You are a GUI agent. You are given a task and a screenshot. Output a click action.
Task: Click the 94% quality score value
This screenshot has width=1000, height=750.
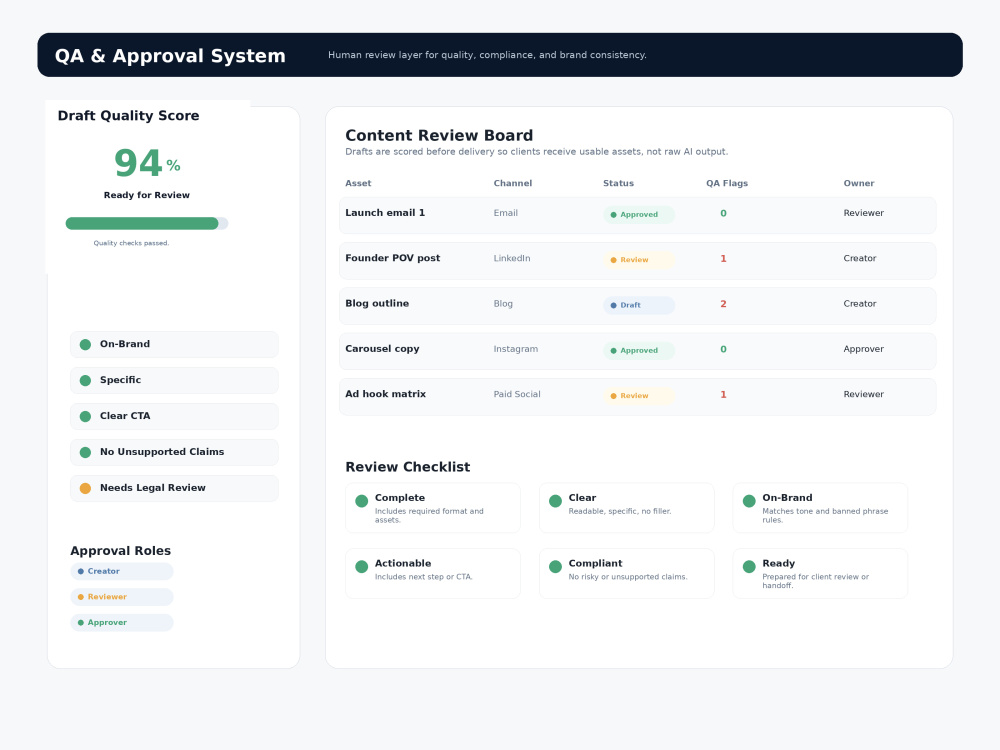[147, 163]
